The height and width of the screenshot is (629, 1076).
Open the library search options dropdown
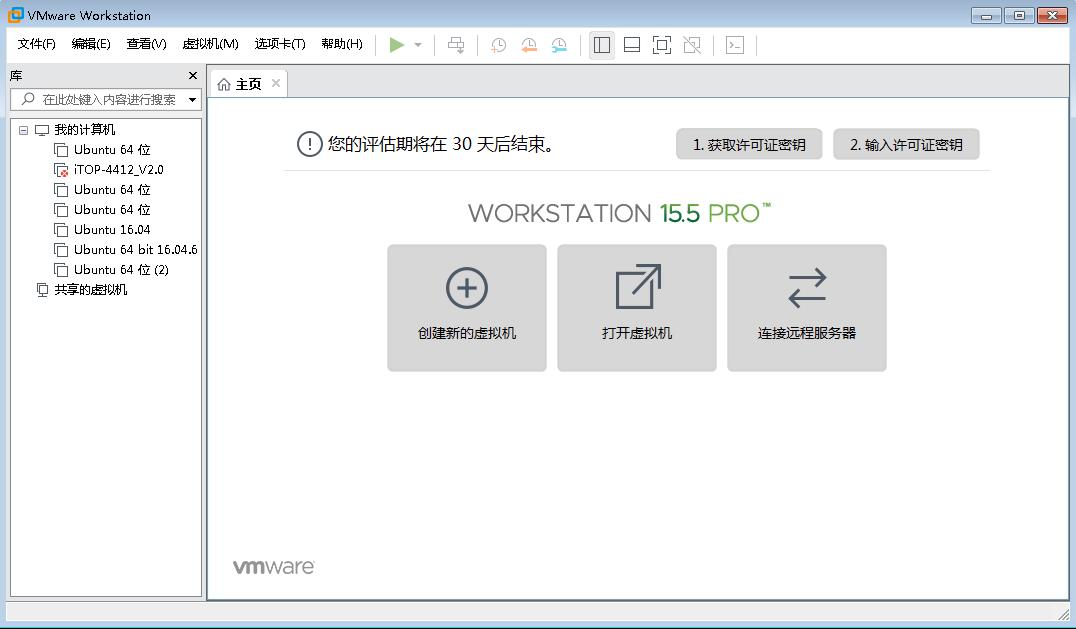pos(190,99)
